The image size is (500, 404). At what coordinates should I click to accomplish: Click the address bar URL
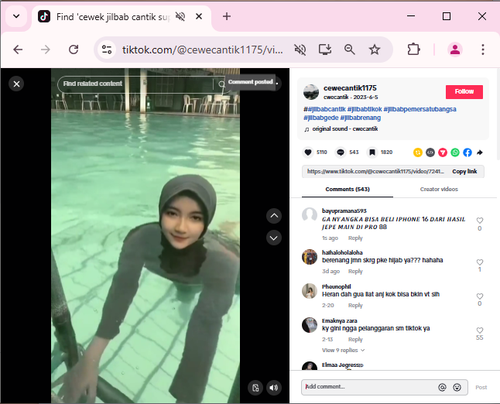[x=203, y=50]
